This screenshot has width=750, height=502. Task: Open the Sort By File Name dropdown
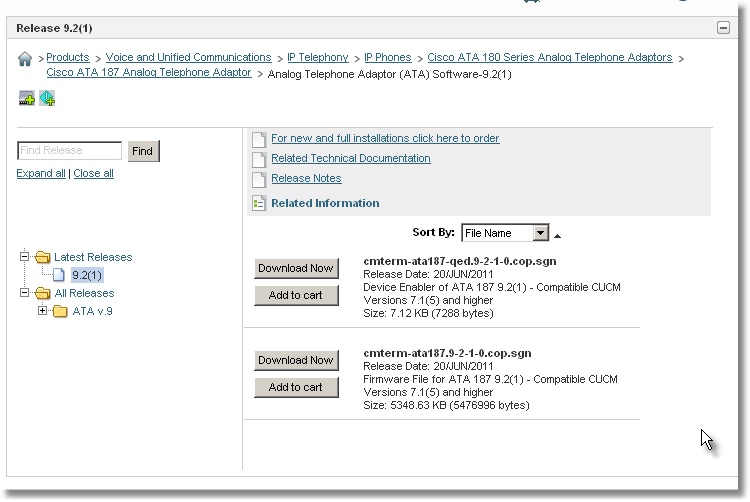point(540,233)
